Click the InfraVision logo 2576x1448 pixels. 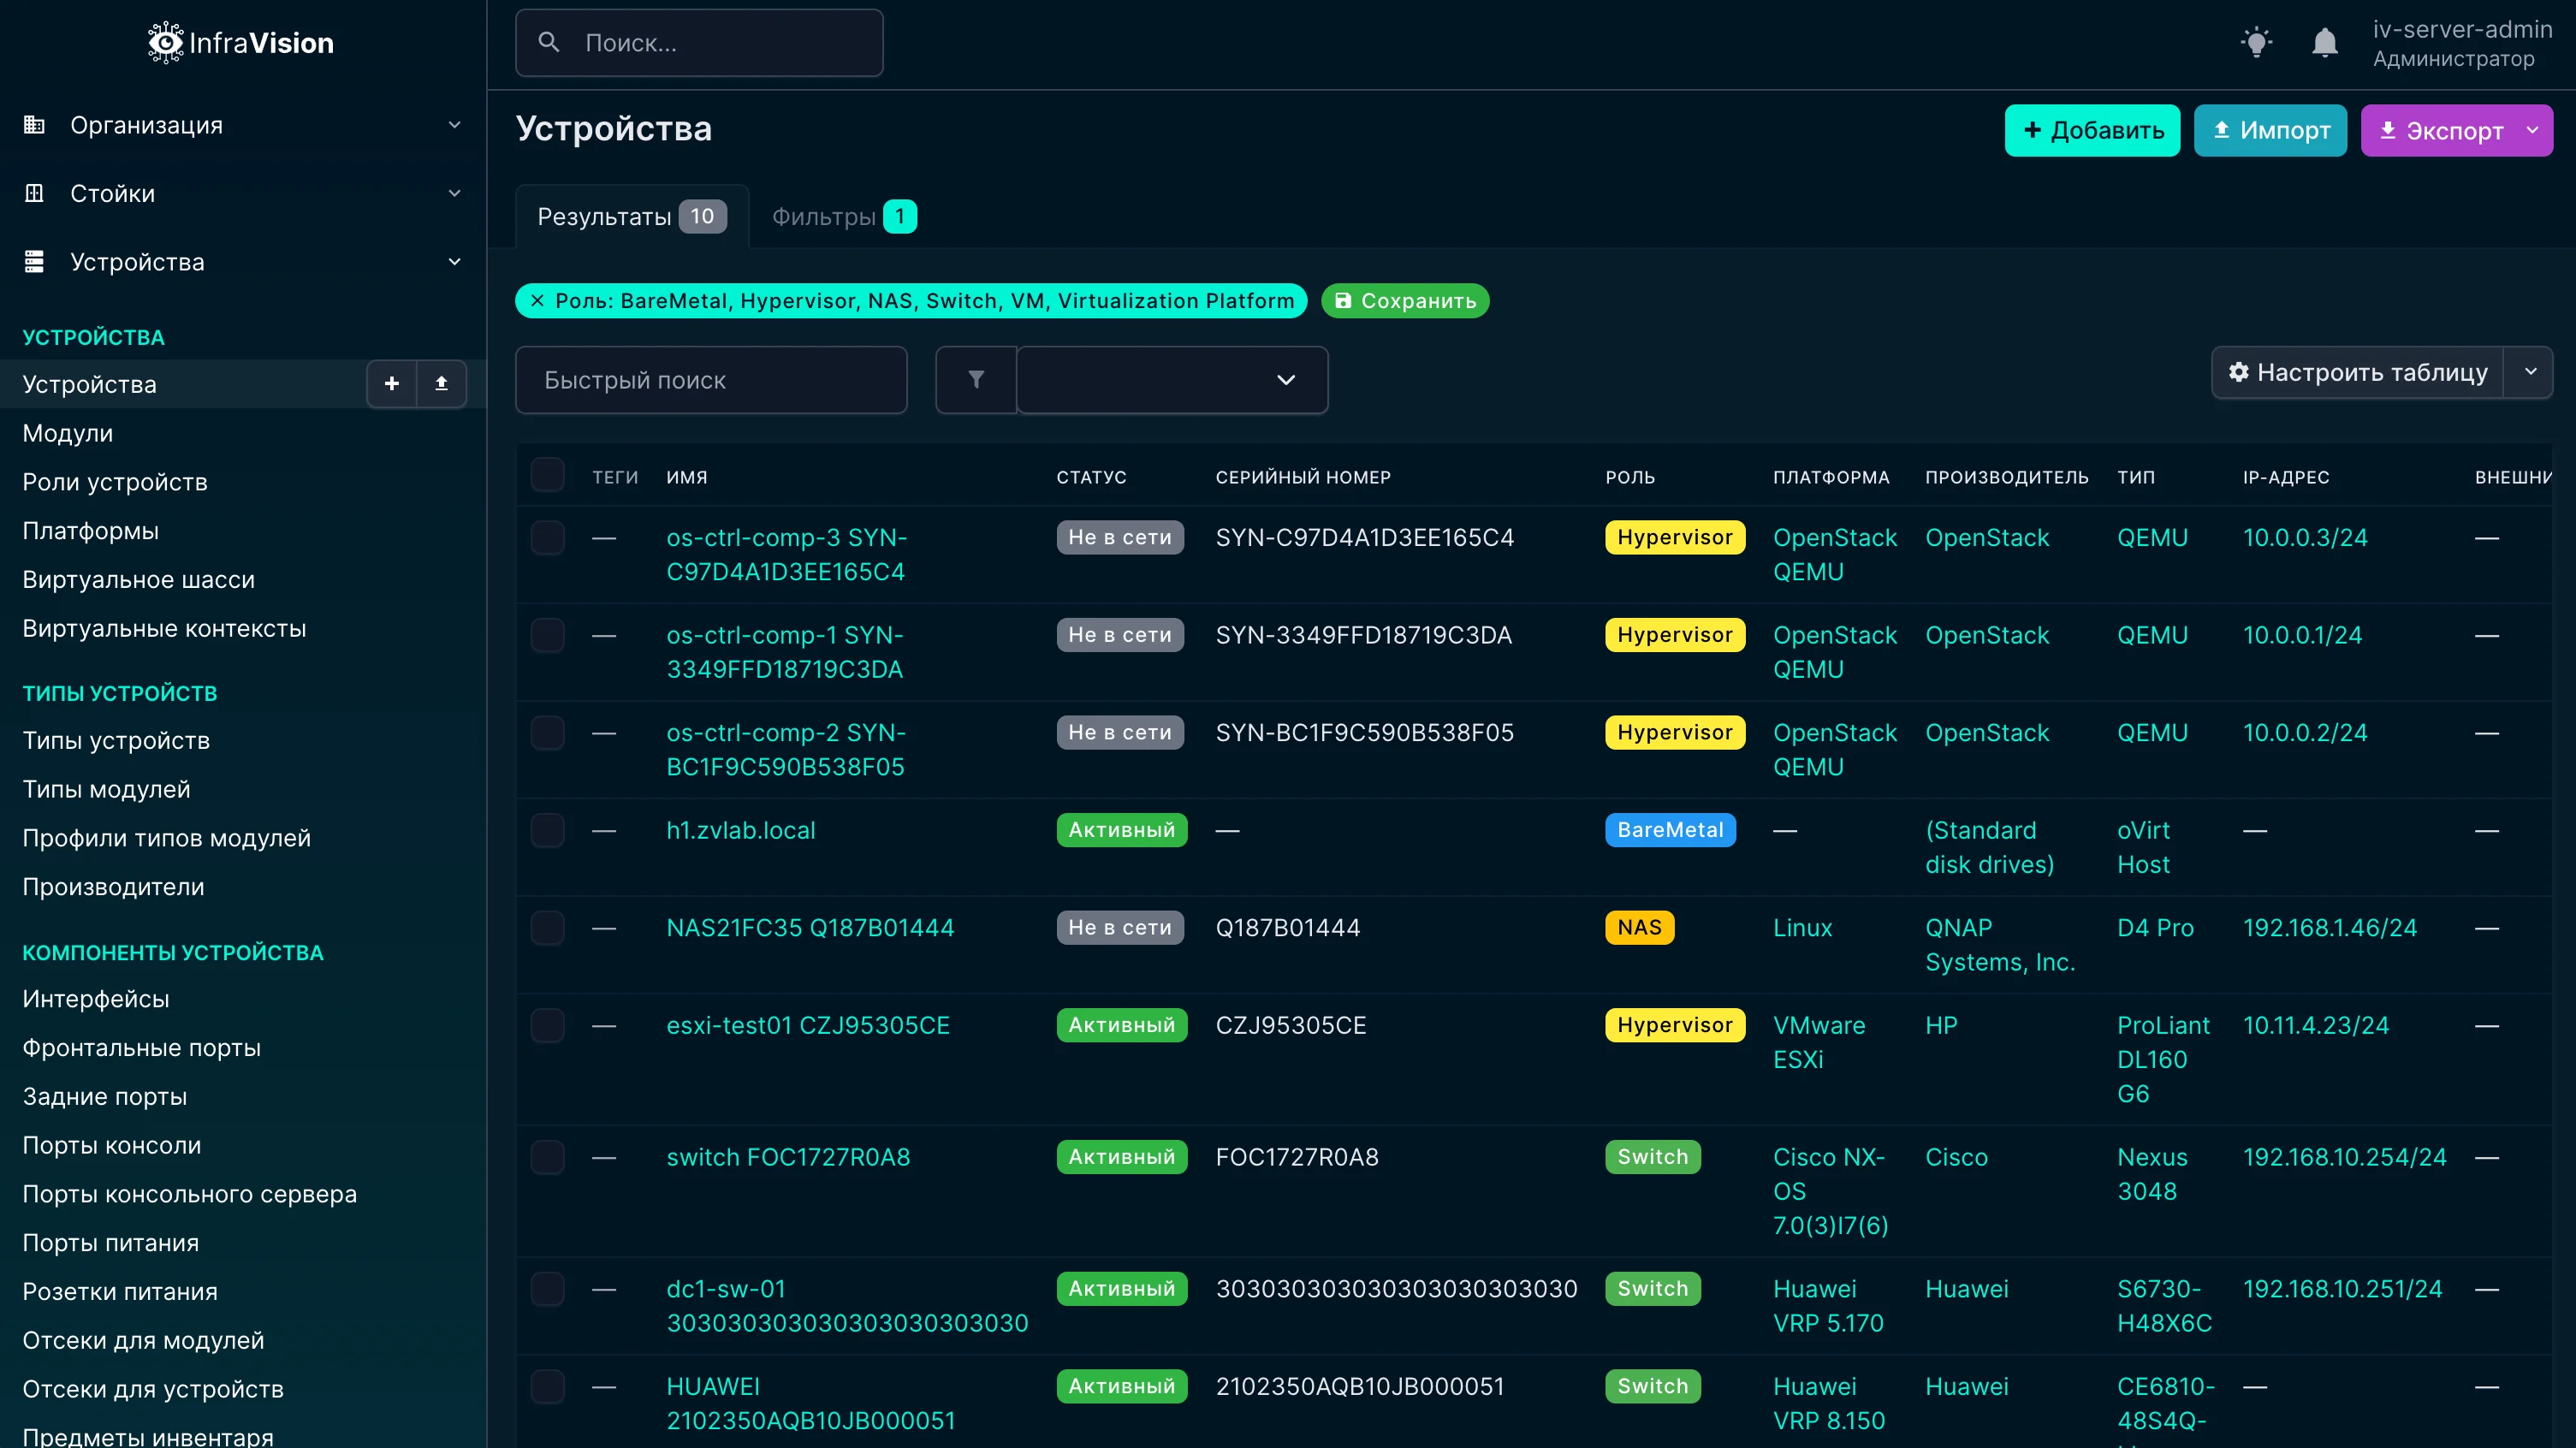(x=239, y=42)
